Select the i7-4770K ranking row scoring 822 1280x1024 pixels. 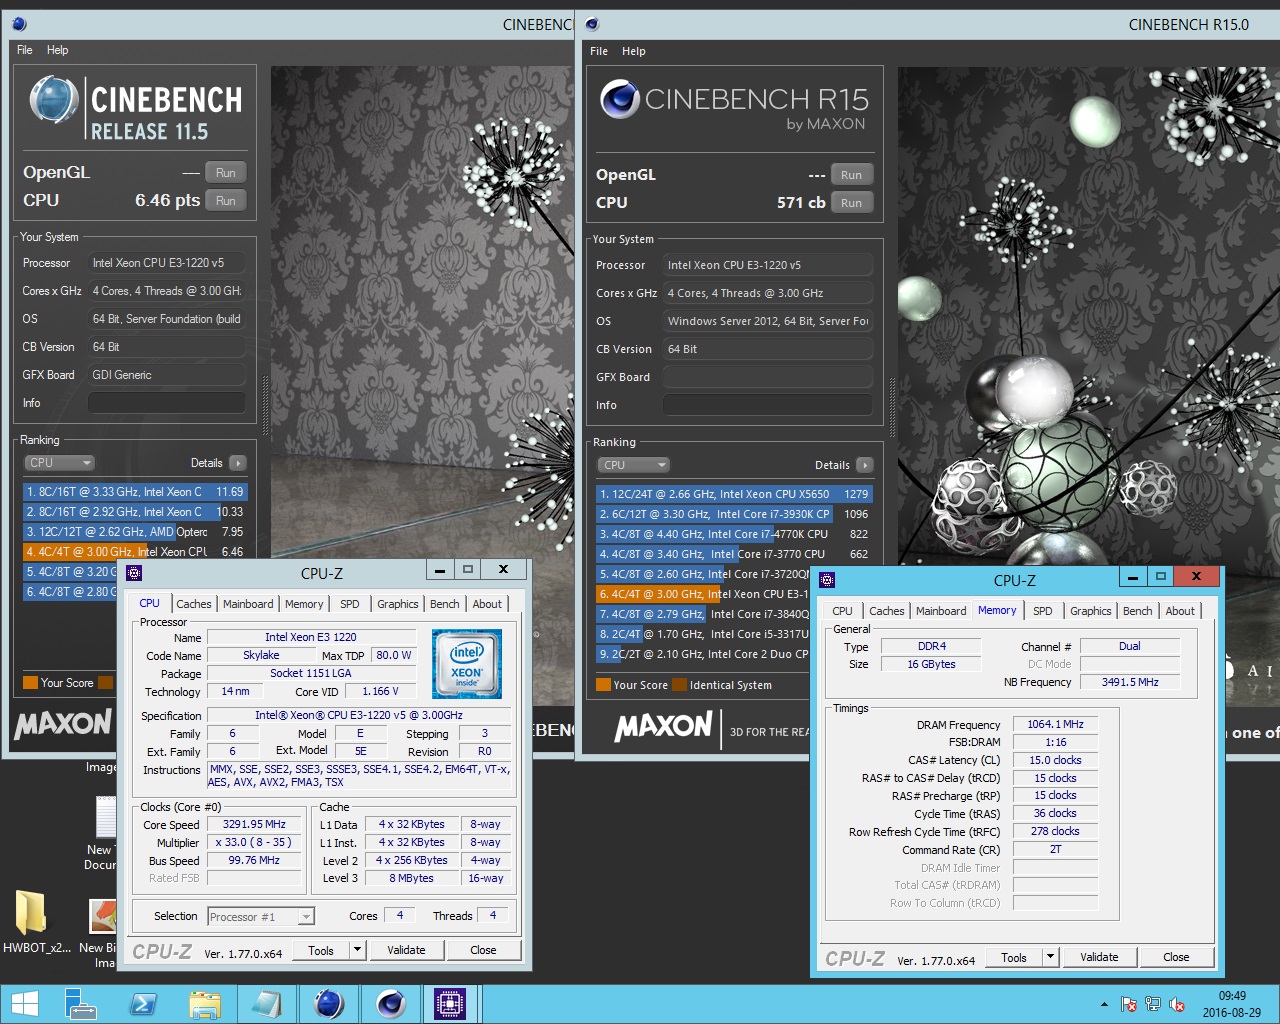click(x=735, y=534)
